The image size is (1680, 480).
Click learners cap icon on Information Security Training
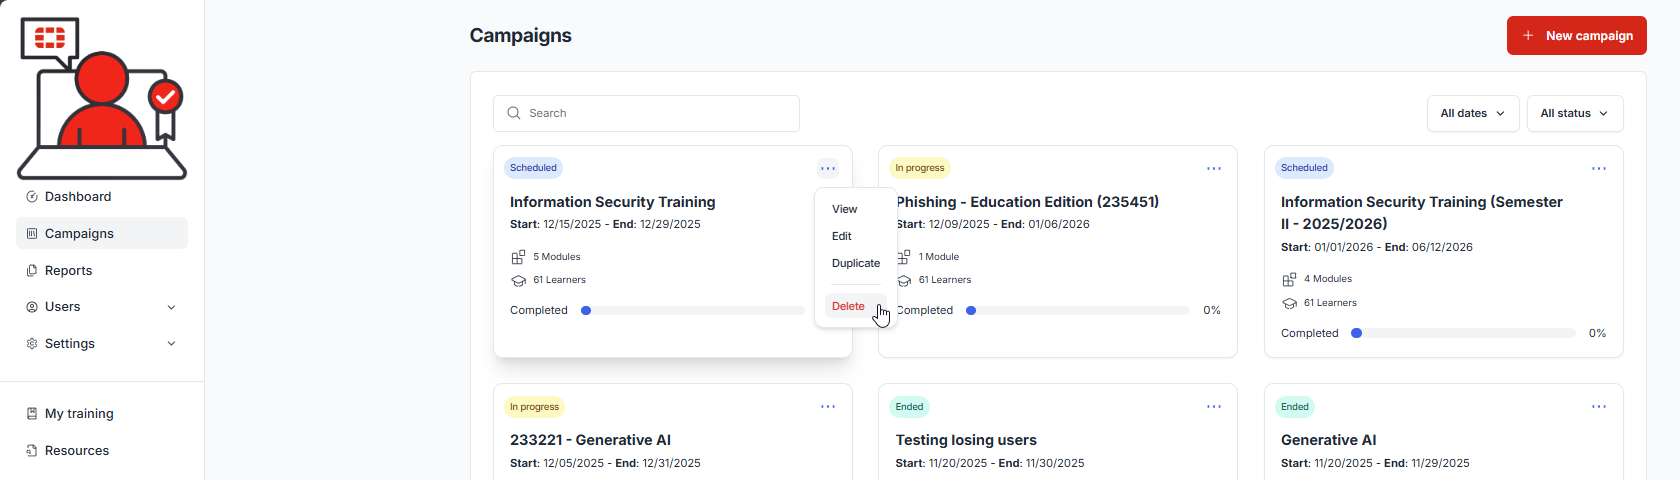(x=518, y=280)
